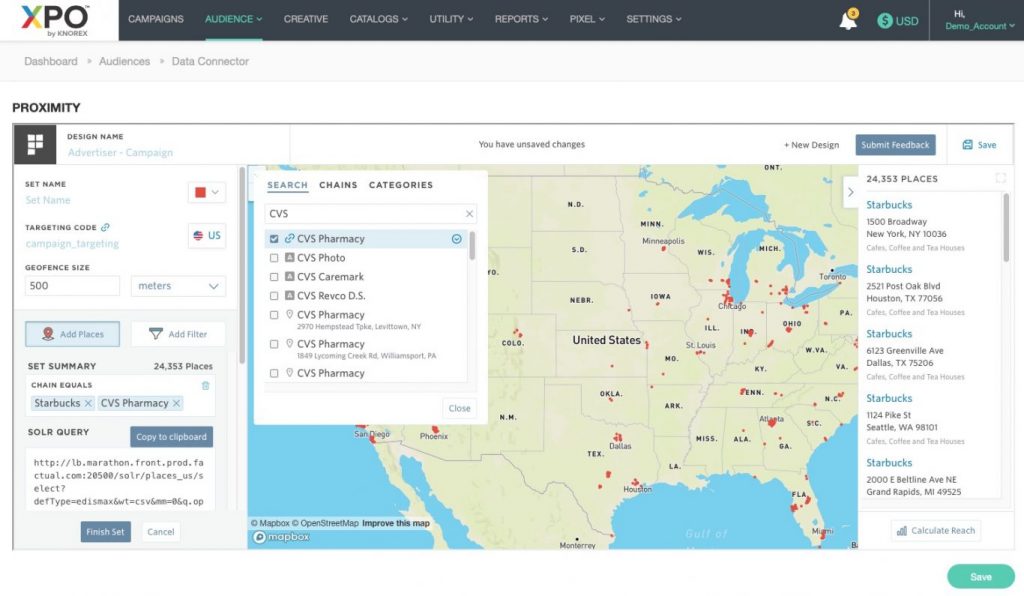Close the search panel

click(x=459, y=408)
